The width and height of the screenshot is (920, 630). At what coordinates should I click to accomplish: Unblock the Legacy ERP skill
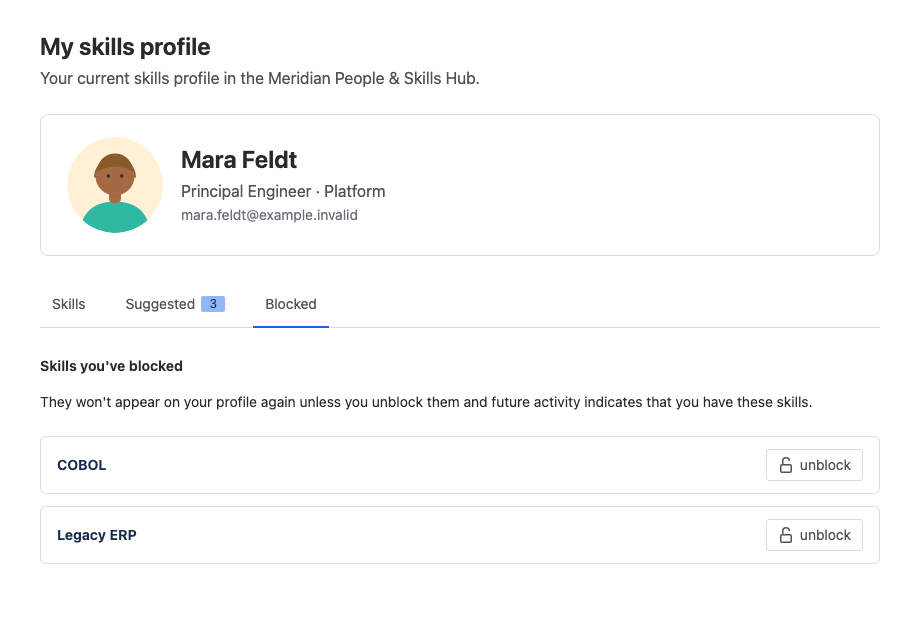click(814, 535)
